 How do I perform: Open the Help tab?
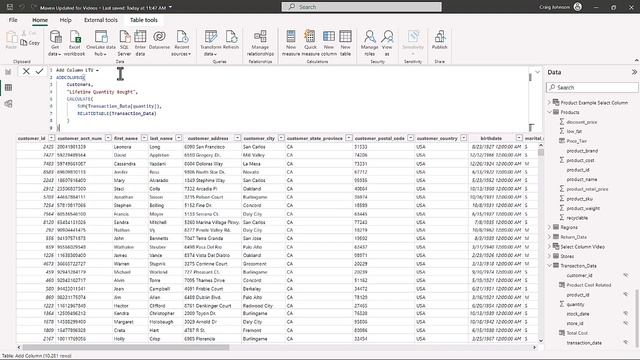click(65, 20)
